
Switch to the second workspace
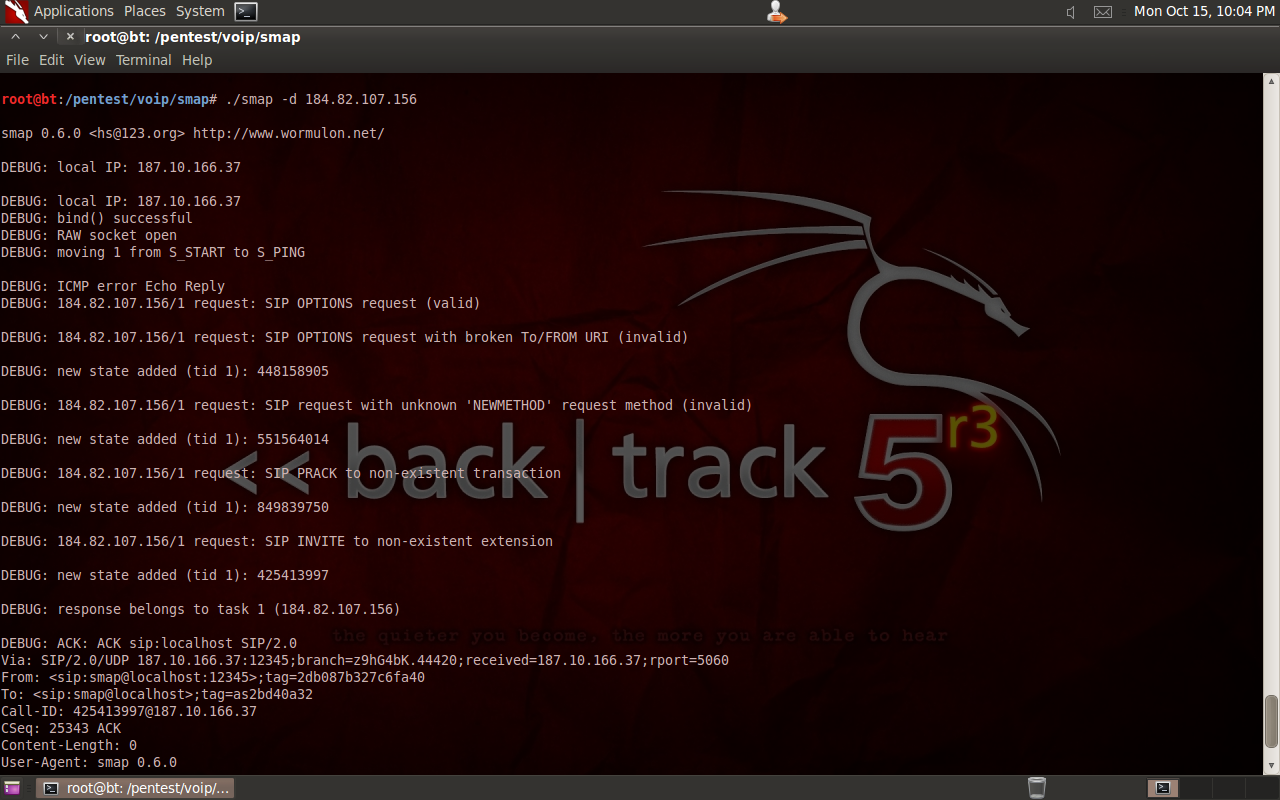click(x=1195, y=788)
